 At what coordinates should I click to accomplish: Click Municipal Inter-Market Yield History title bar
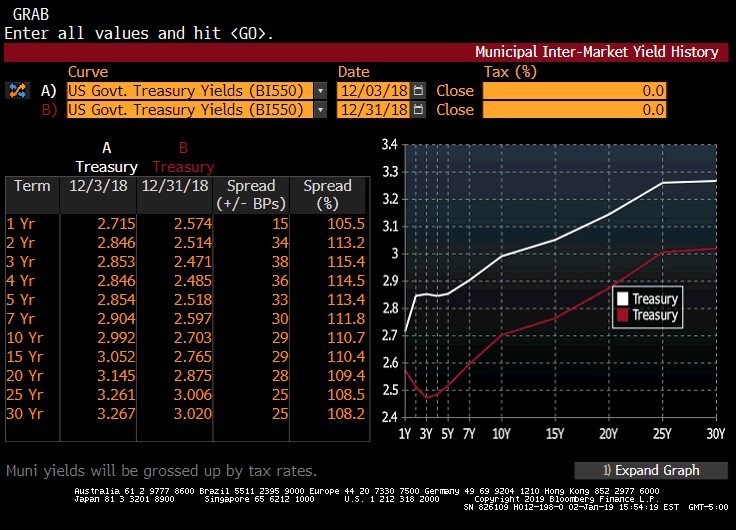click(596, 52)
